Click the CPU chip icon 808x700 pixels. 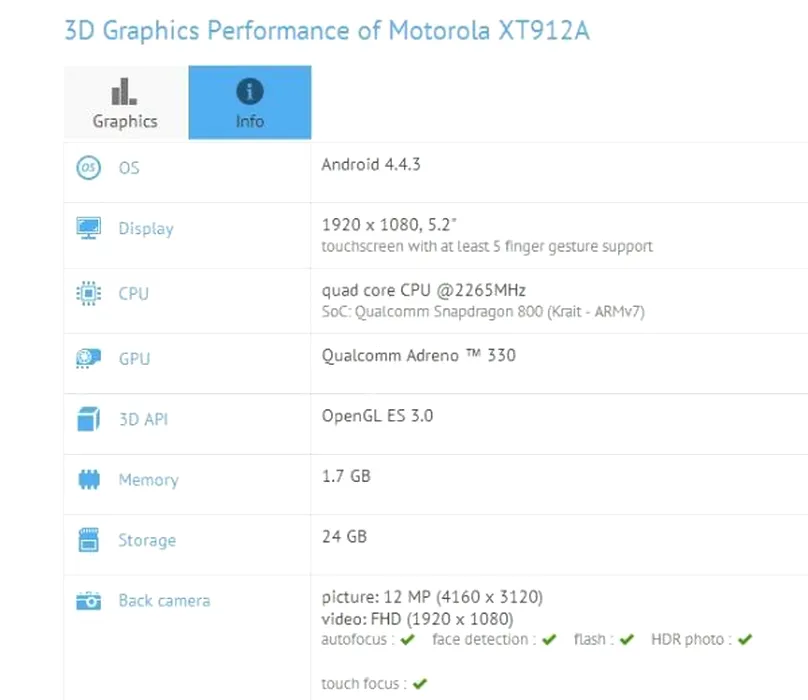click(89, 293)
